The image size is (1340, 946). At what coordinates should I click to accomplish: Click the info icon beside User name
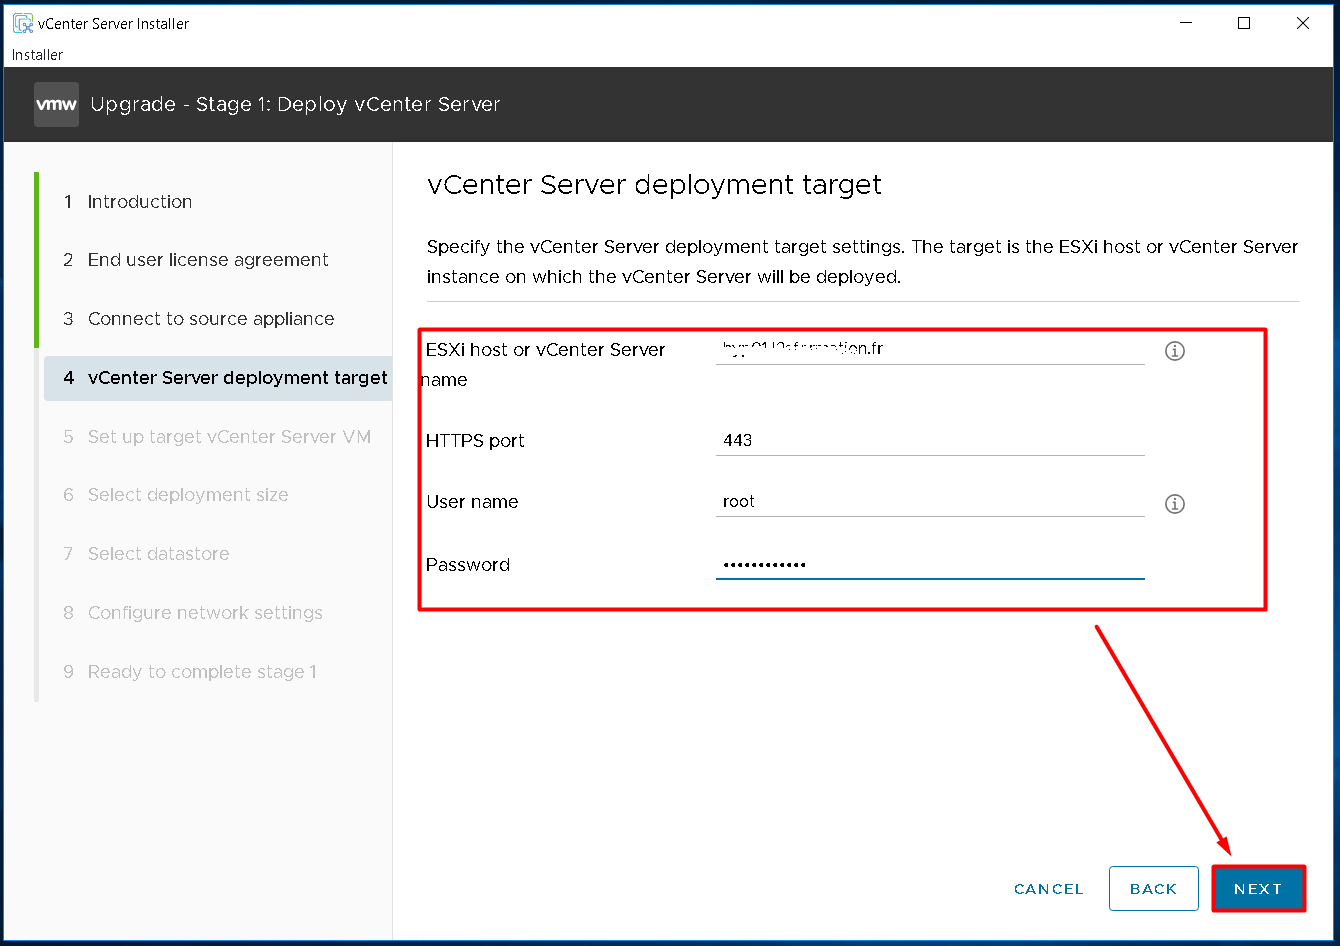(1175, 504)
